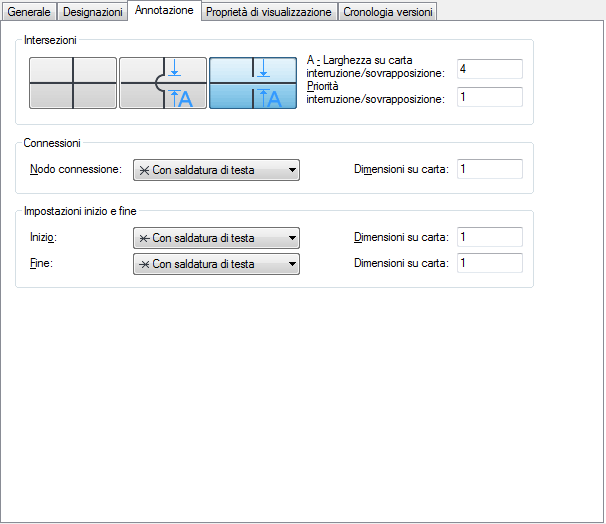Click the Larghezza su carta width field
Viewport: 606px width, 524px height.
[489, 69]
